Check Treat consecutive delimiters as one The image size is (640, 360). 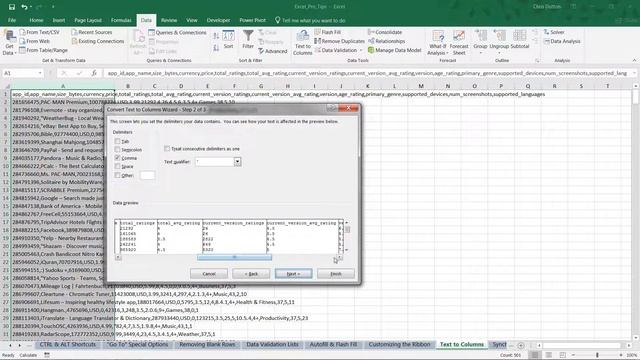click(x=167, y=149)
